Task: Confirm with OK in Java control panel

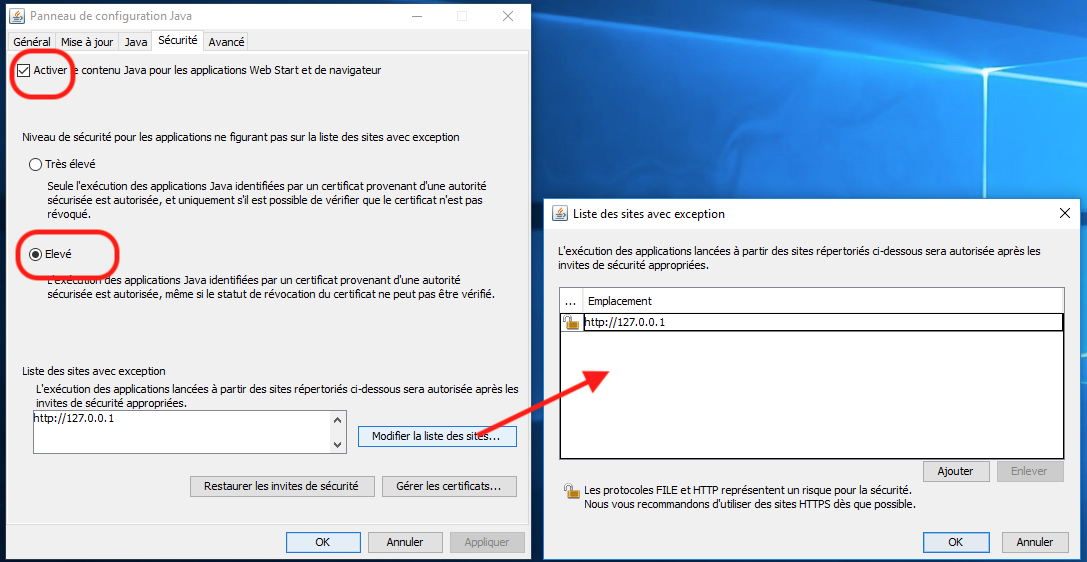Action: pos(323,542)
